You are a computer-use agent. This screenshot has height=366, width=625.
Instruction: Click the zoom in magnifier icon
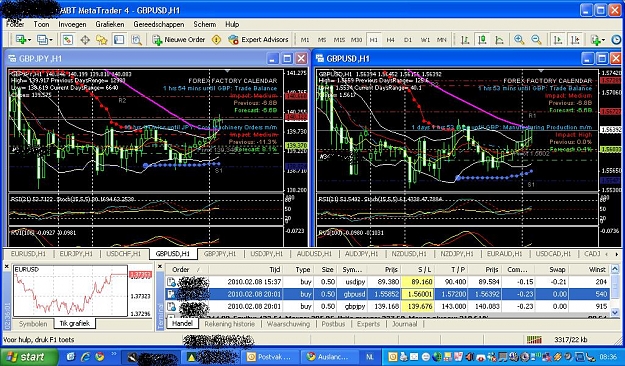(519, 39)
